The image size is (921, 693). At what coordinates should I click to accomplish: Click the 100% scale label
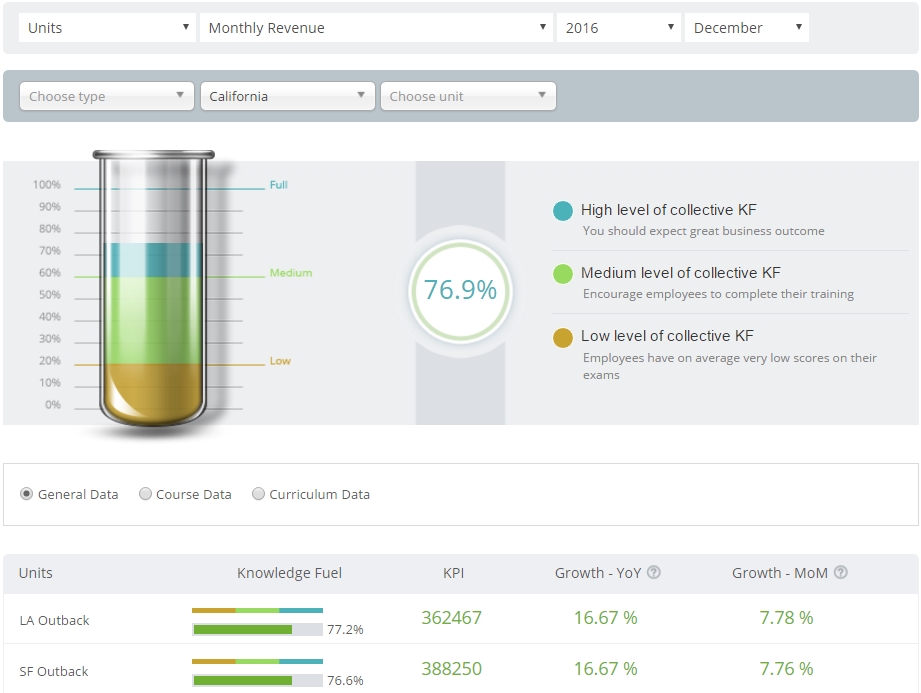coord(47,184)
